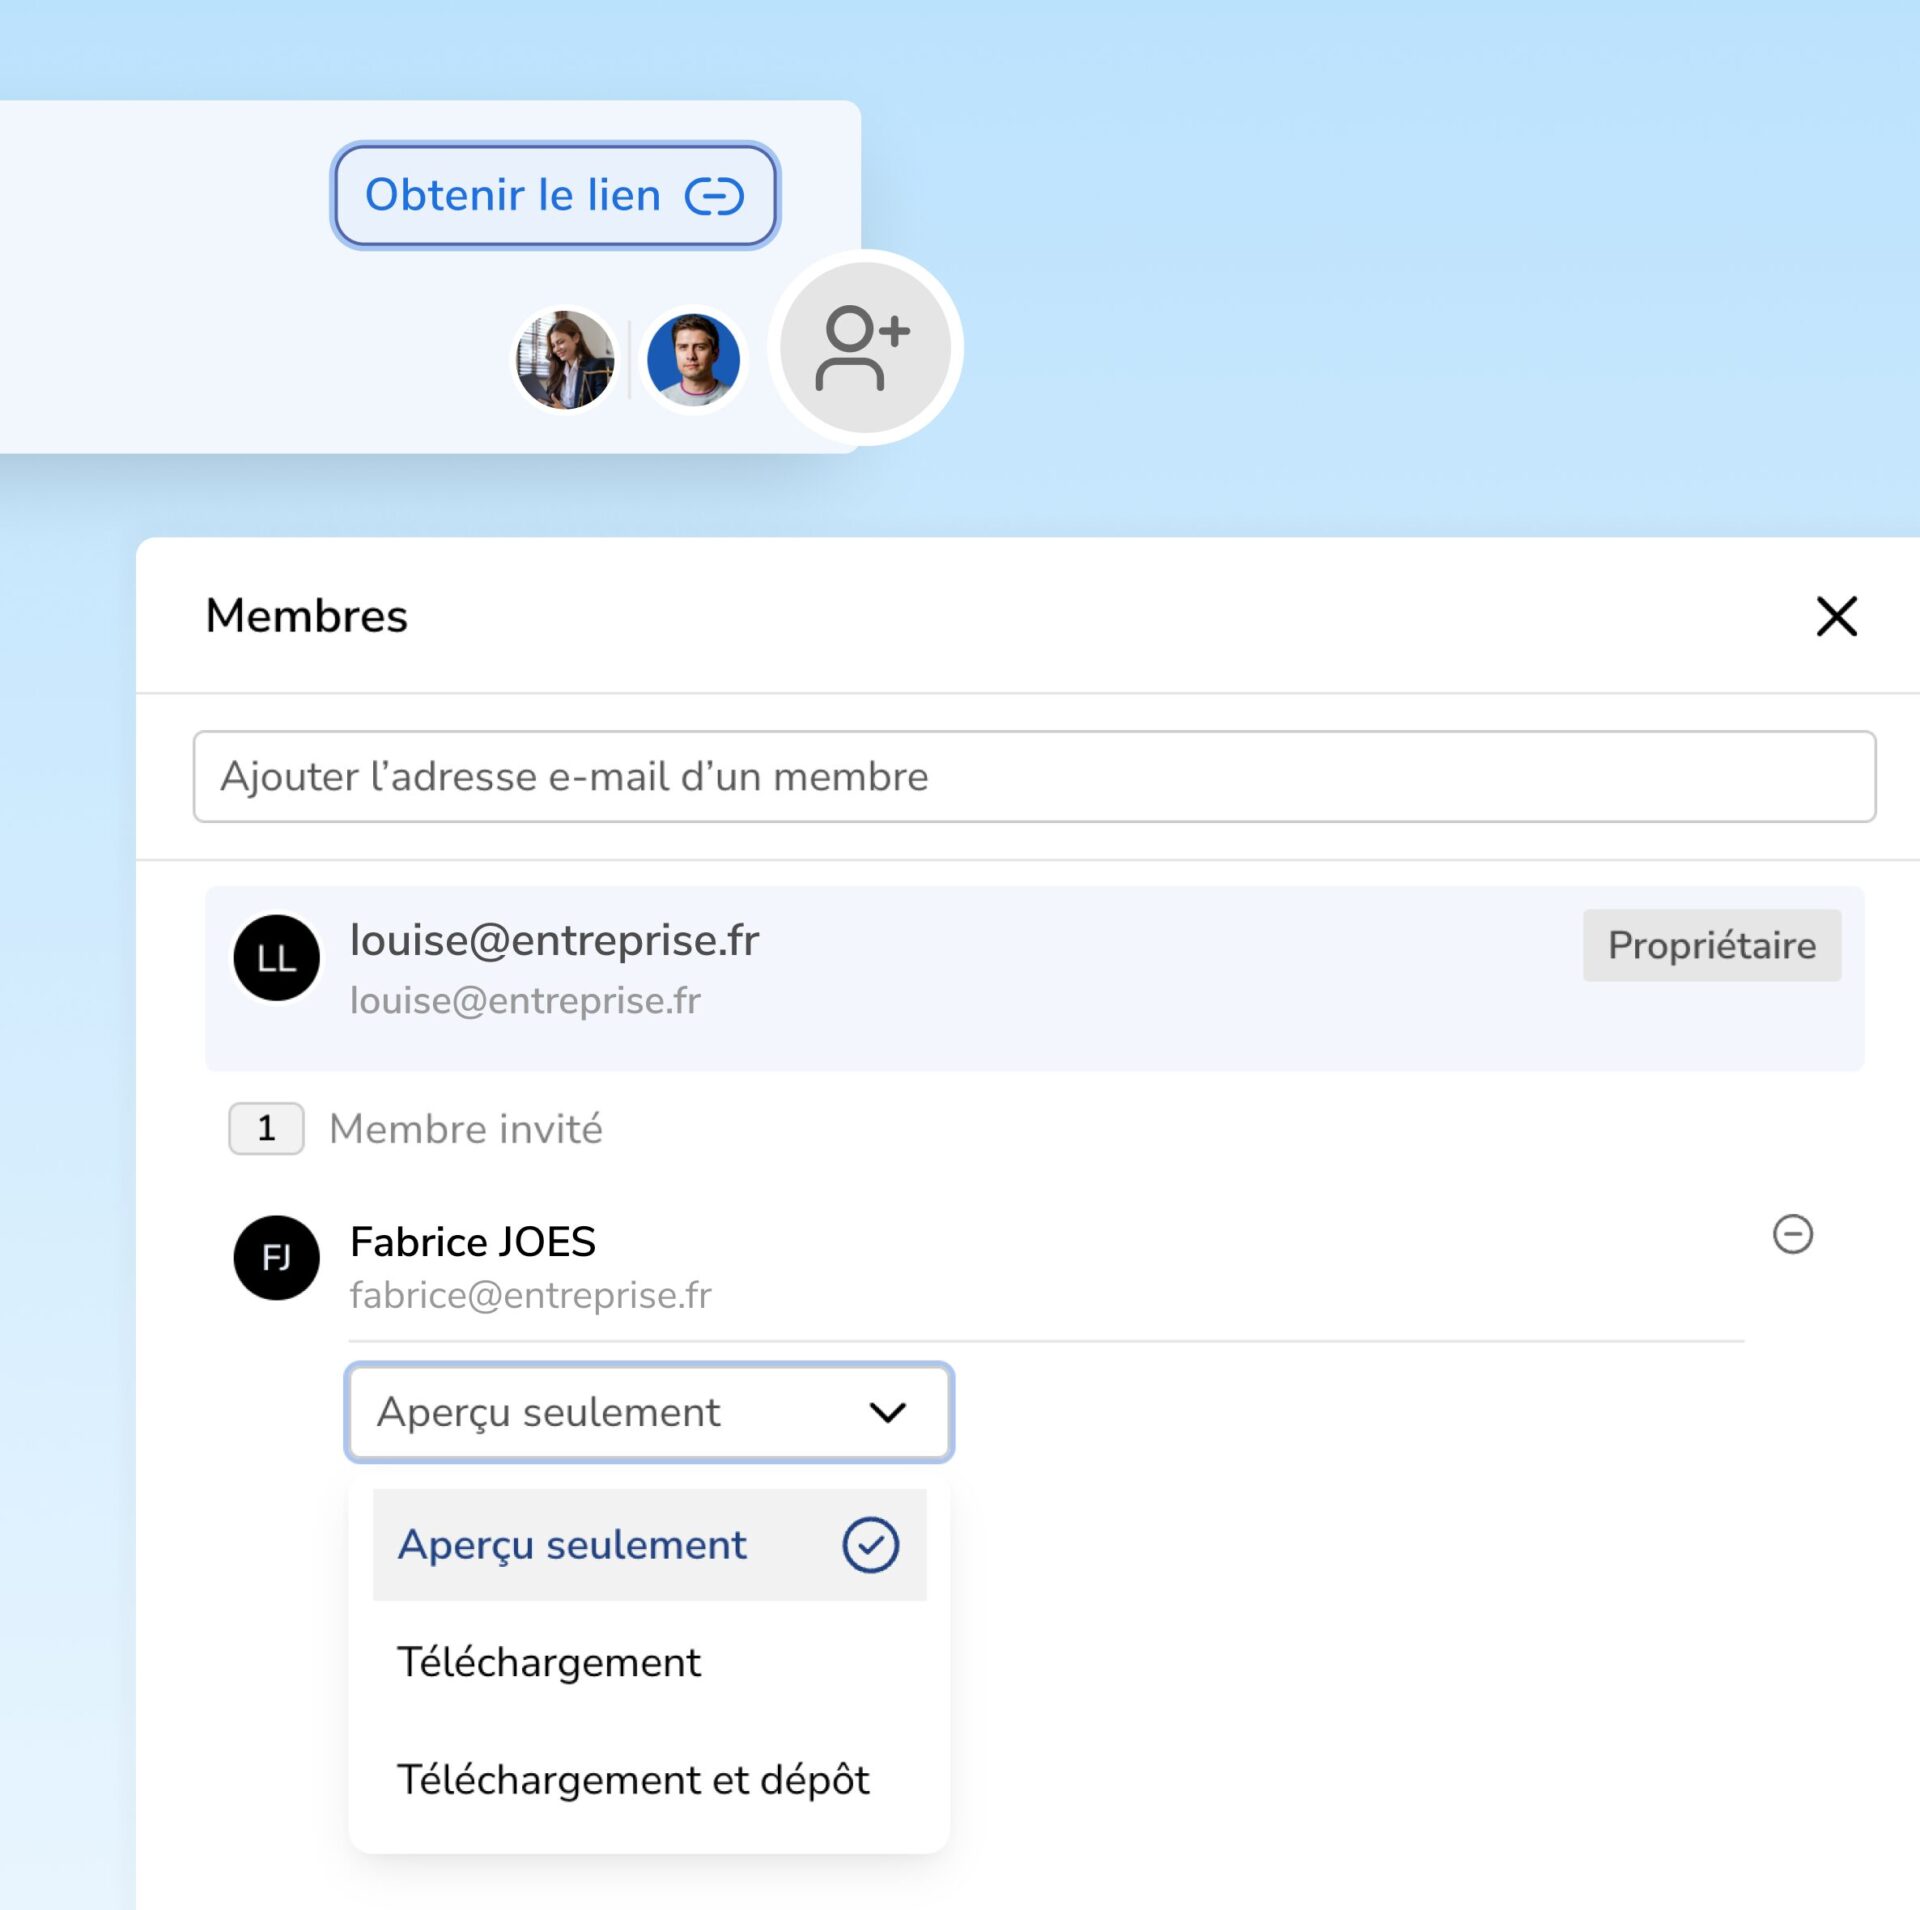Screen dimensions: 1920x1910
Task: Click the dropdown chevron arrow
Action: coord(887,1412)
